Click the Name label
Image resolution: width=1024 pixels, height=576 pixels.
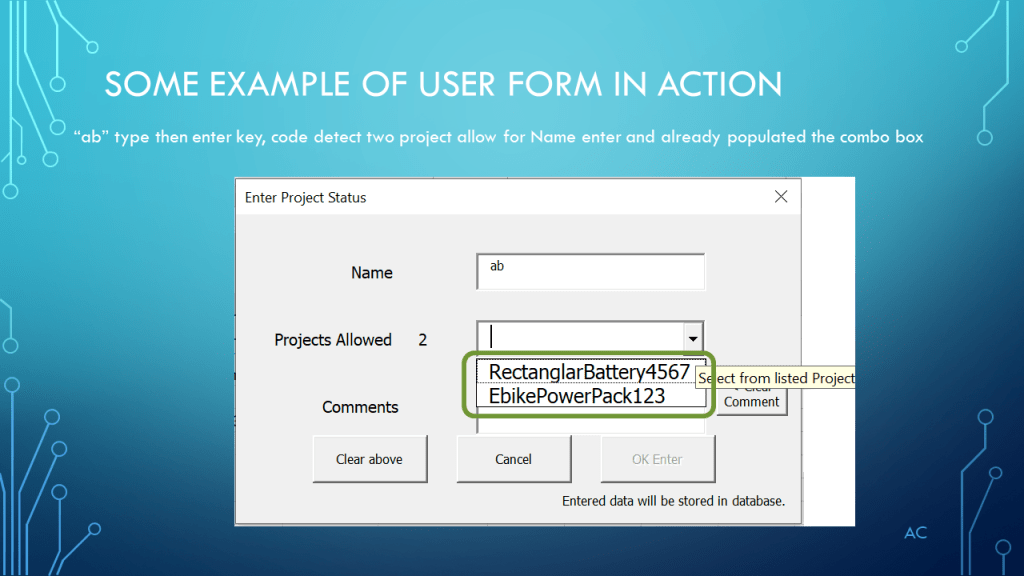(x=371, y=273)
